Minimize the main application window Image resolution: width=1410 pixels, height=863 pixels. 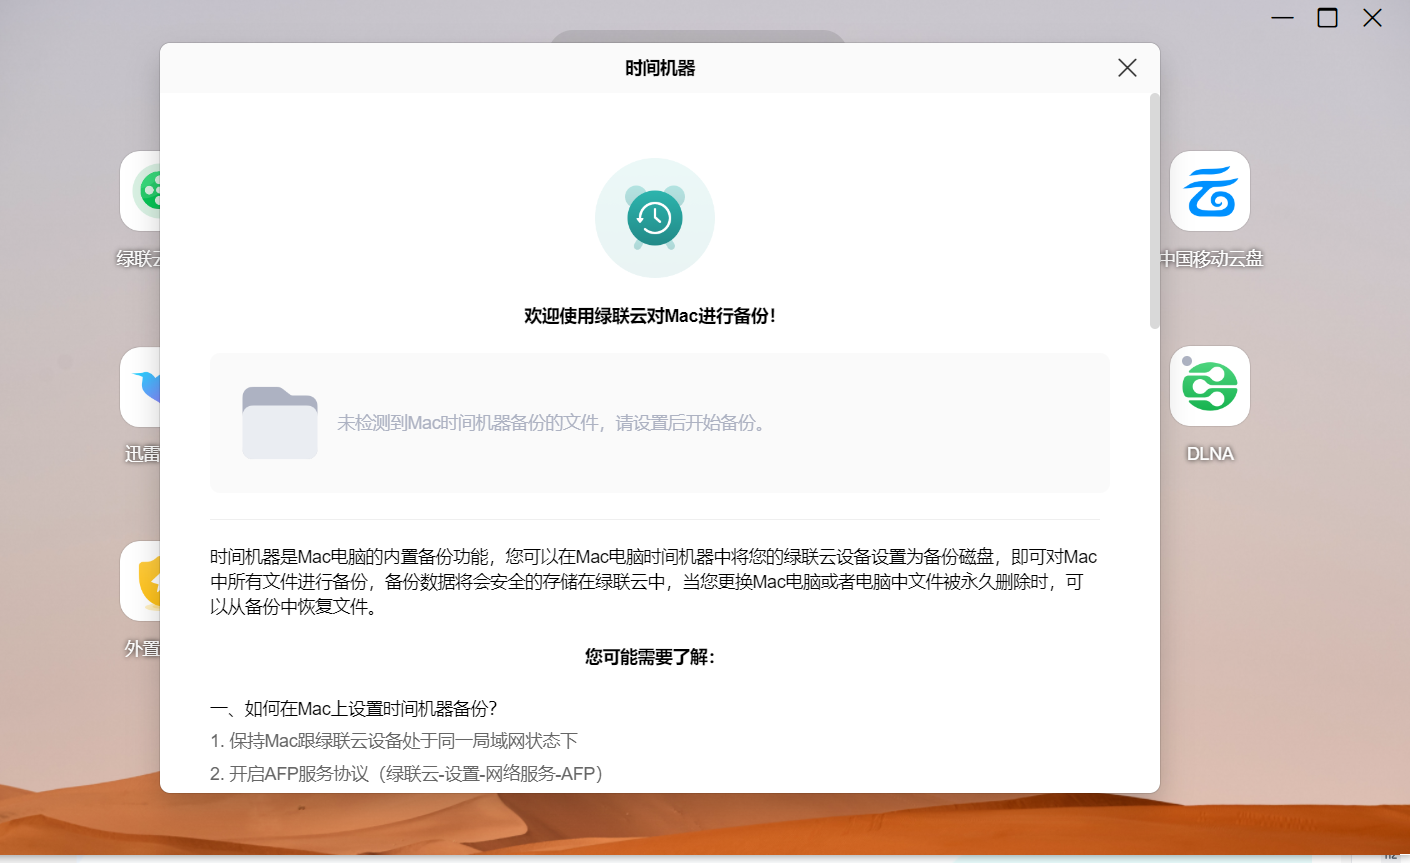pyautogui.click(x=1282, y=18)
